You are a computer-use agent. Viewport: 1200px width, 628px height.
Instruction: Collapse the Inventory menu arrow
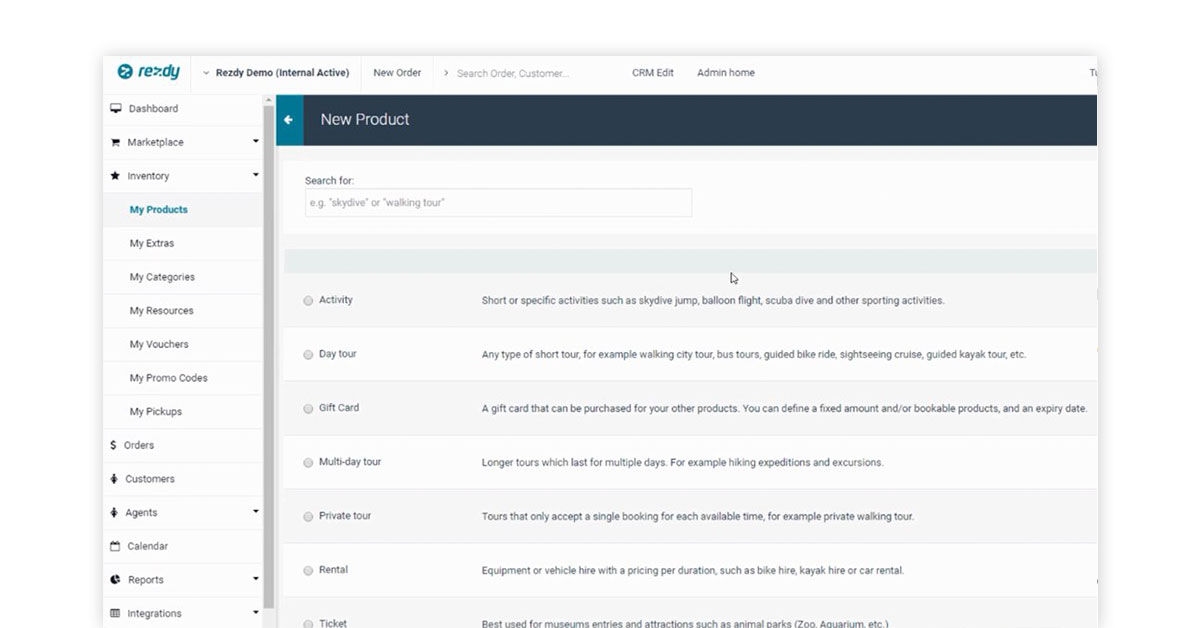pyautogui.click(x=255, y=176)
